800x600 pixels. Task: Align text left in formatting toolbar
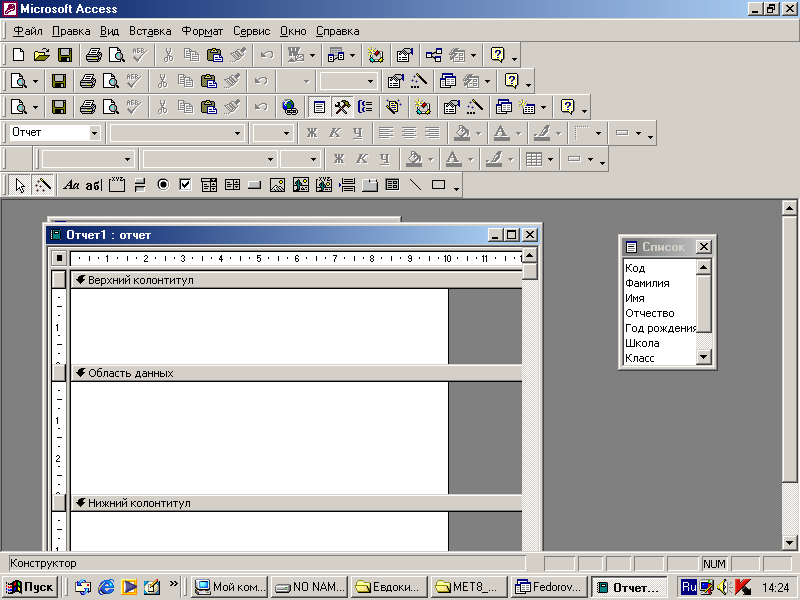[x=386, y=133]
